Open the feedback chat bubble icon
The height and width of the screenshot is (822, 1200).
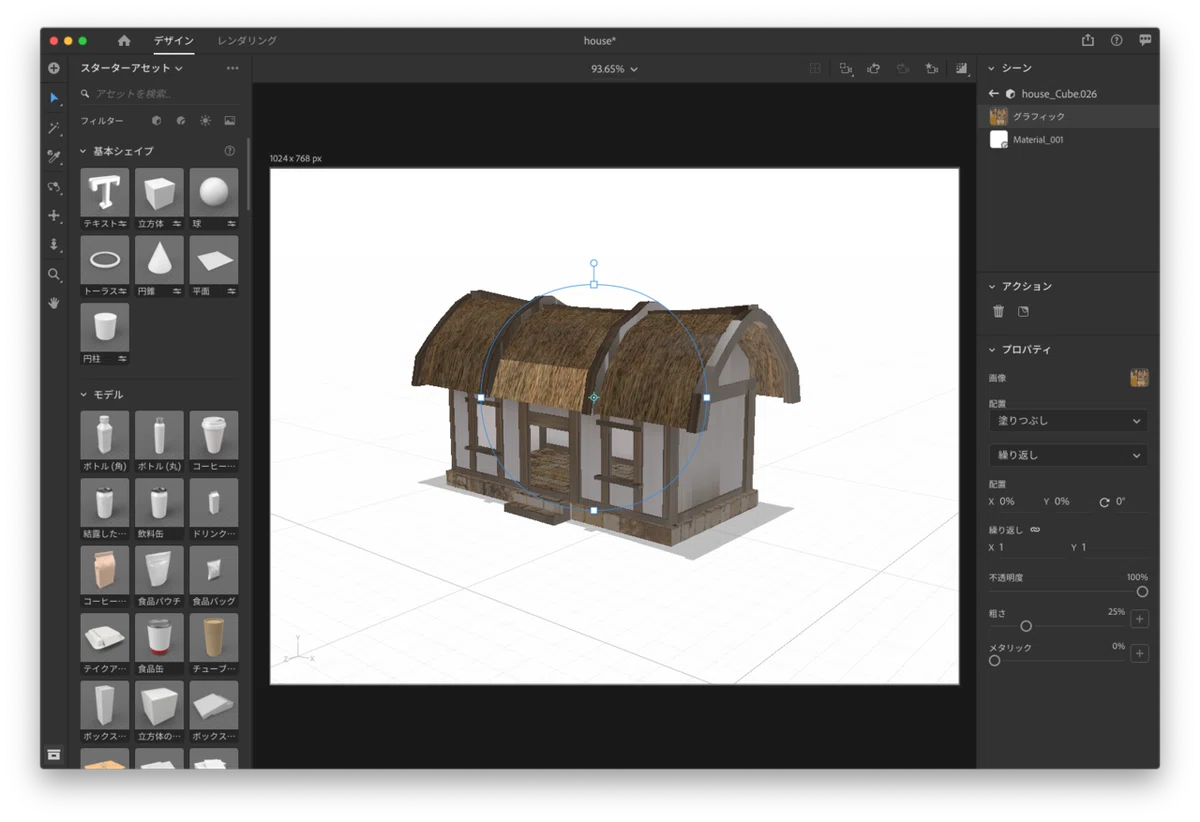pyautogui.click(x=1145, y=40)
